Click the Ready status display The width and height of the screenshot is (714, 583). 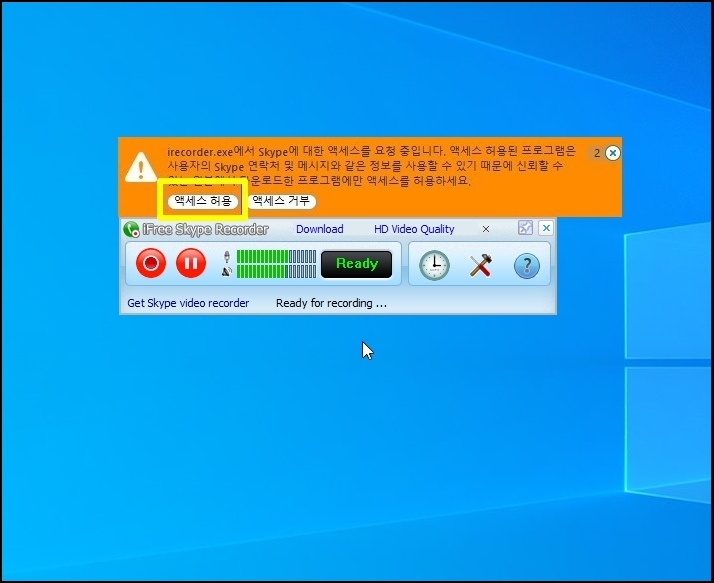357,264
